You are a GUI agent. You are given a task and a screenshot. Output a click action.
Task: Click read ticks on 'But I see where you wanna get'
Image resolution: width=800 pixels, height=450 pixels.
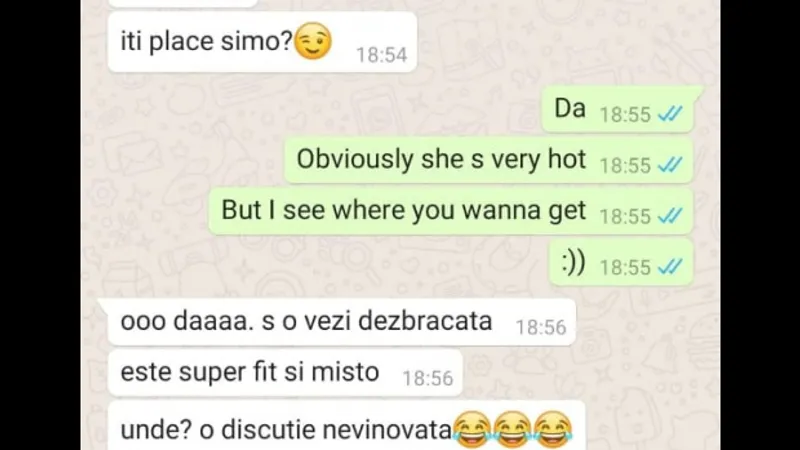[670, 216]
